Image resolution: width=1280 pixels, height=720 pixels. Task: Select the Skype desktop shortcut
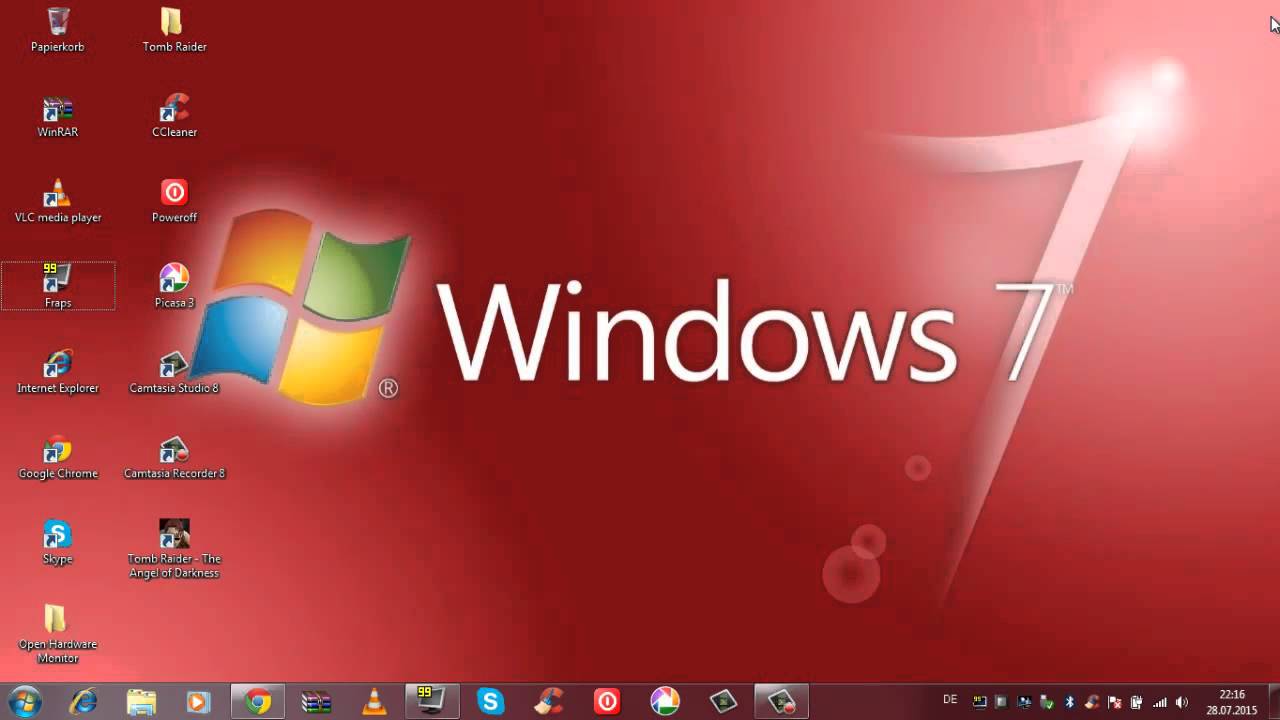(57, 542)
